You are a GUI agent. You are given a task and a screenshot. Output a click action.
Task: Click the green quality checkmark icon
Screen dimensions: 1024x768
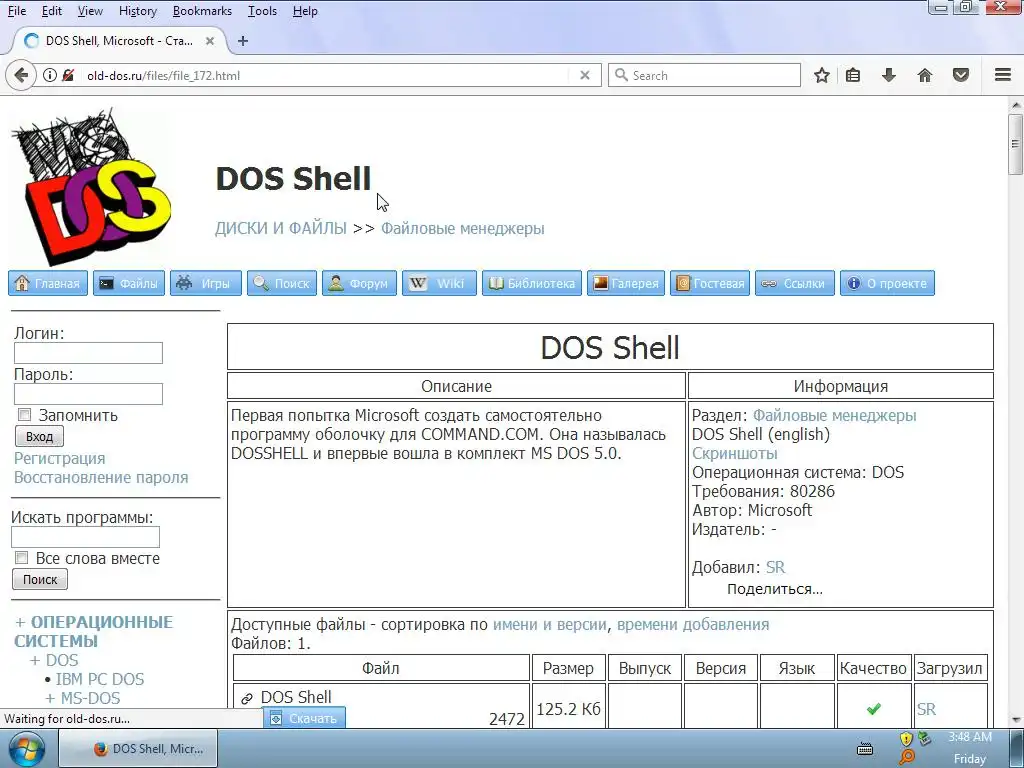(874, 709)
